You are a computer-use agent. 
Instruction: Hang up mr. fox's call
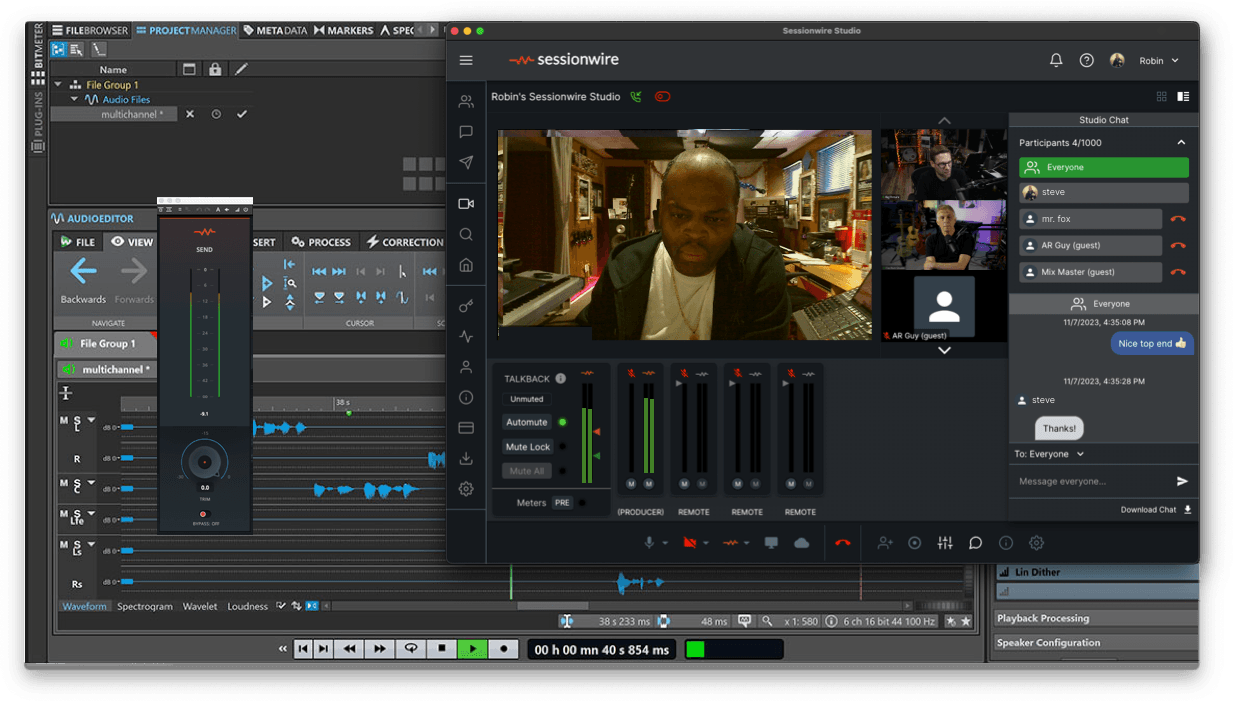pos(1178,219)
